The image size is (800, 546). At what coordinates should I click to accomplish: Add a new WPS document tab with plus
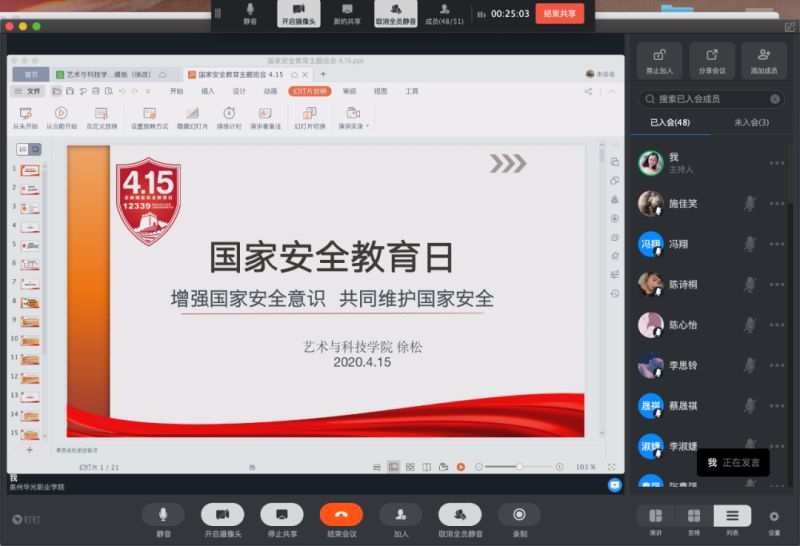click(x=323, y=75)
